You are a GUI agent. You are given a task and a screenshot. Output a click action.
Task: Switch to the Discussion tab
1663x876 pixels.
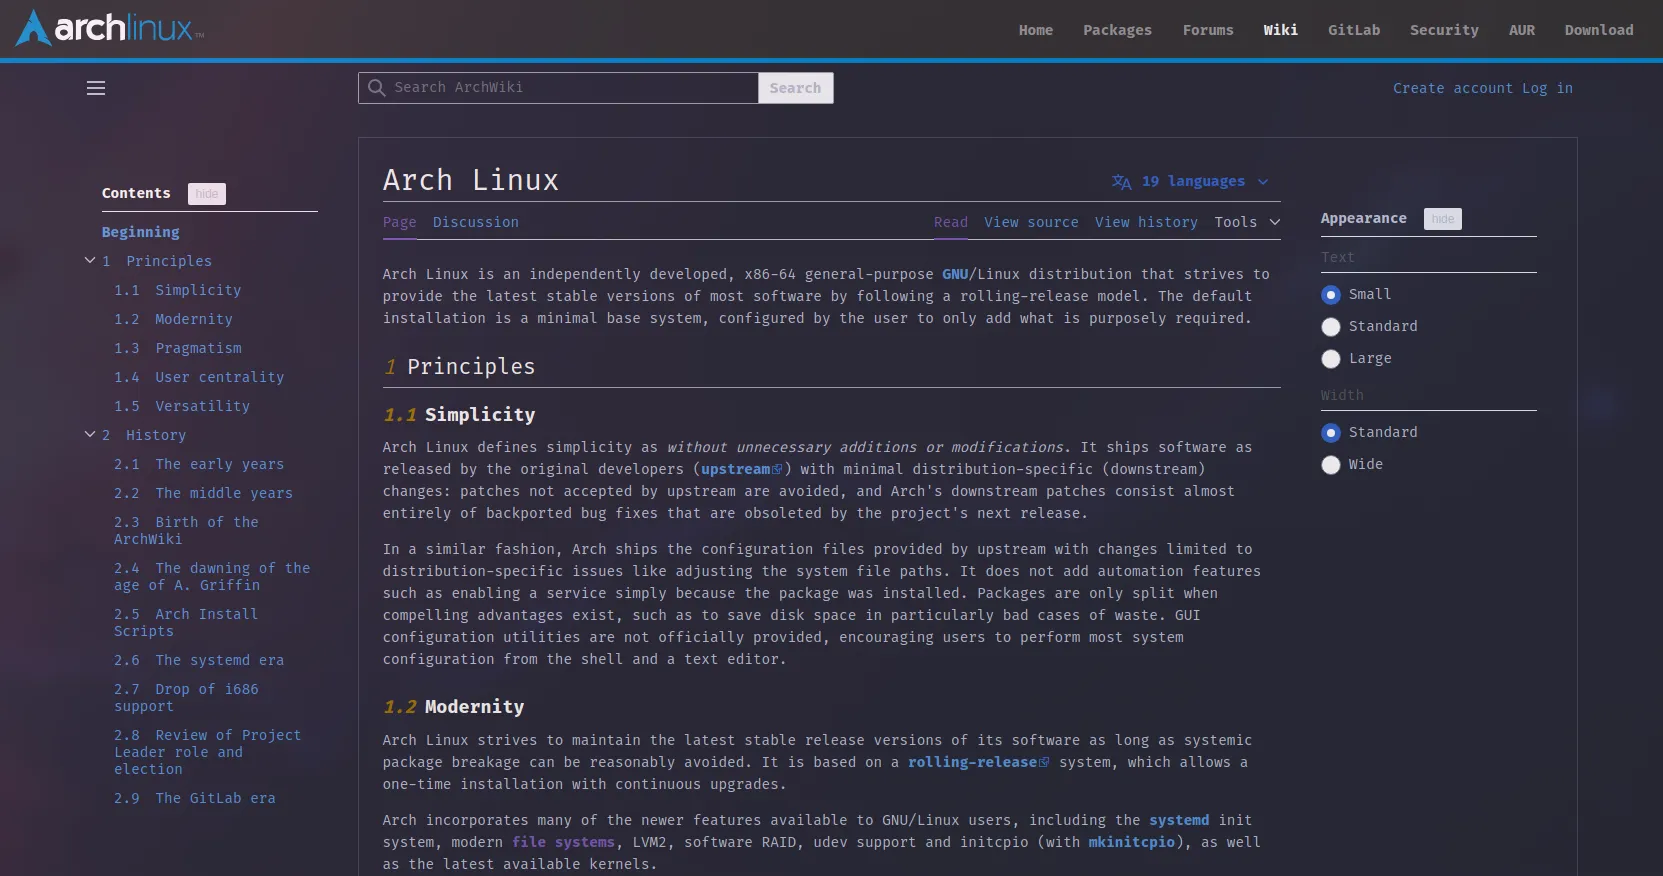476,222
